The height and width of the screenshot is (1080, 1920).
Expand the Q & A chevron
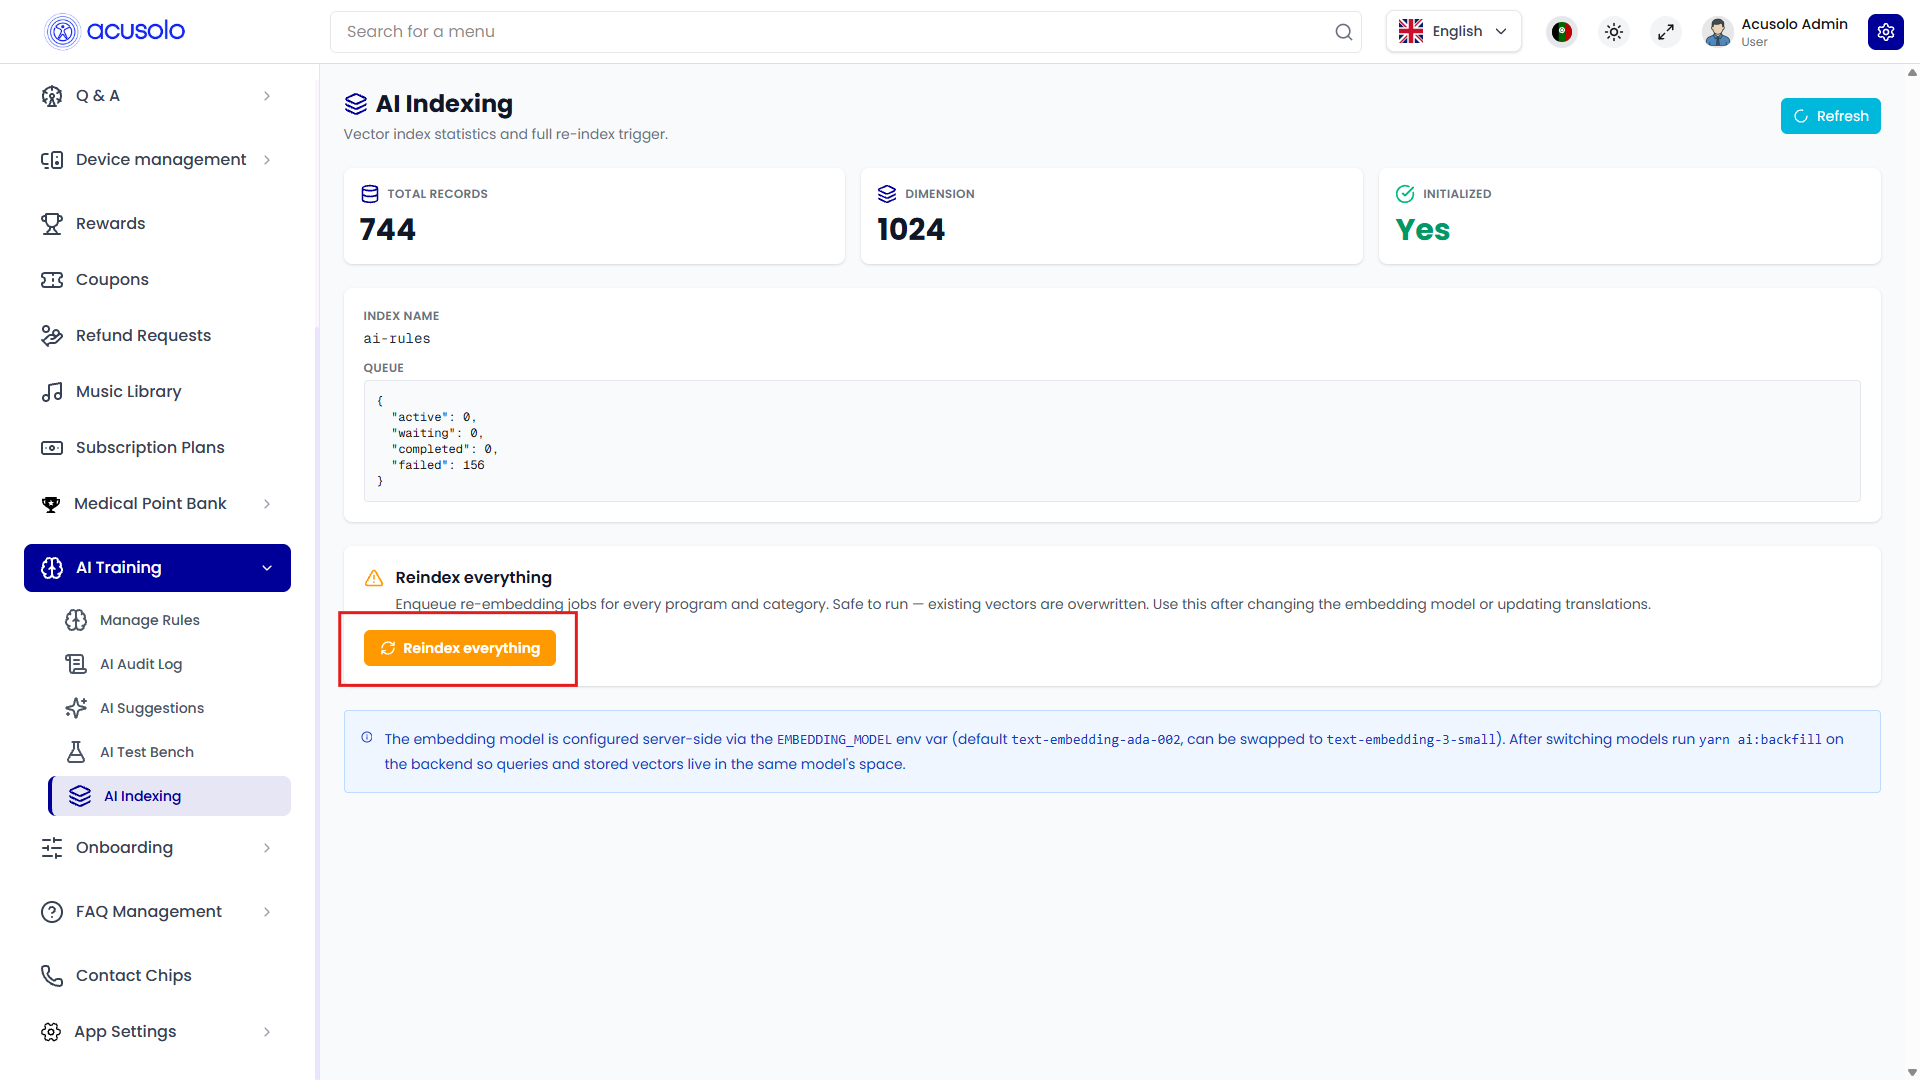tap(267, 96)
